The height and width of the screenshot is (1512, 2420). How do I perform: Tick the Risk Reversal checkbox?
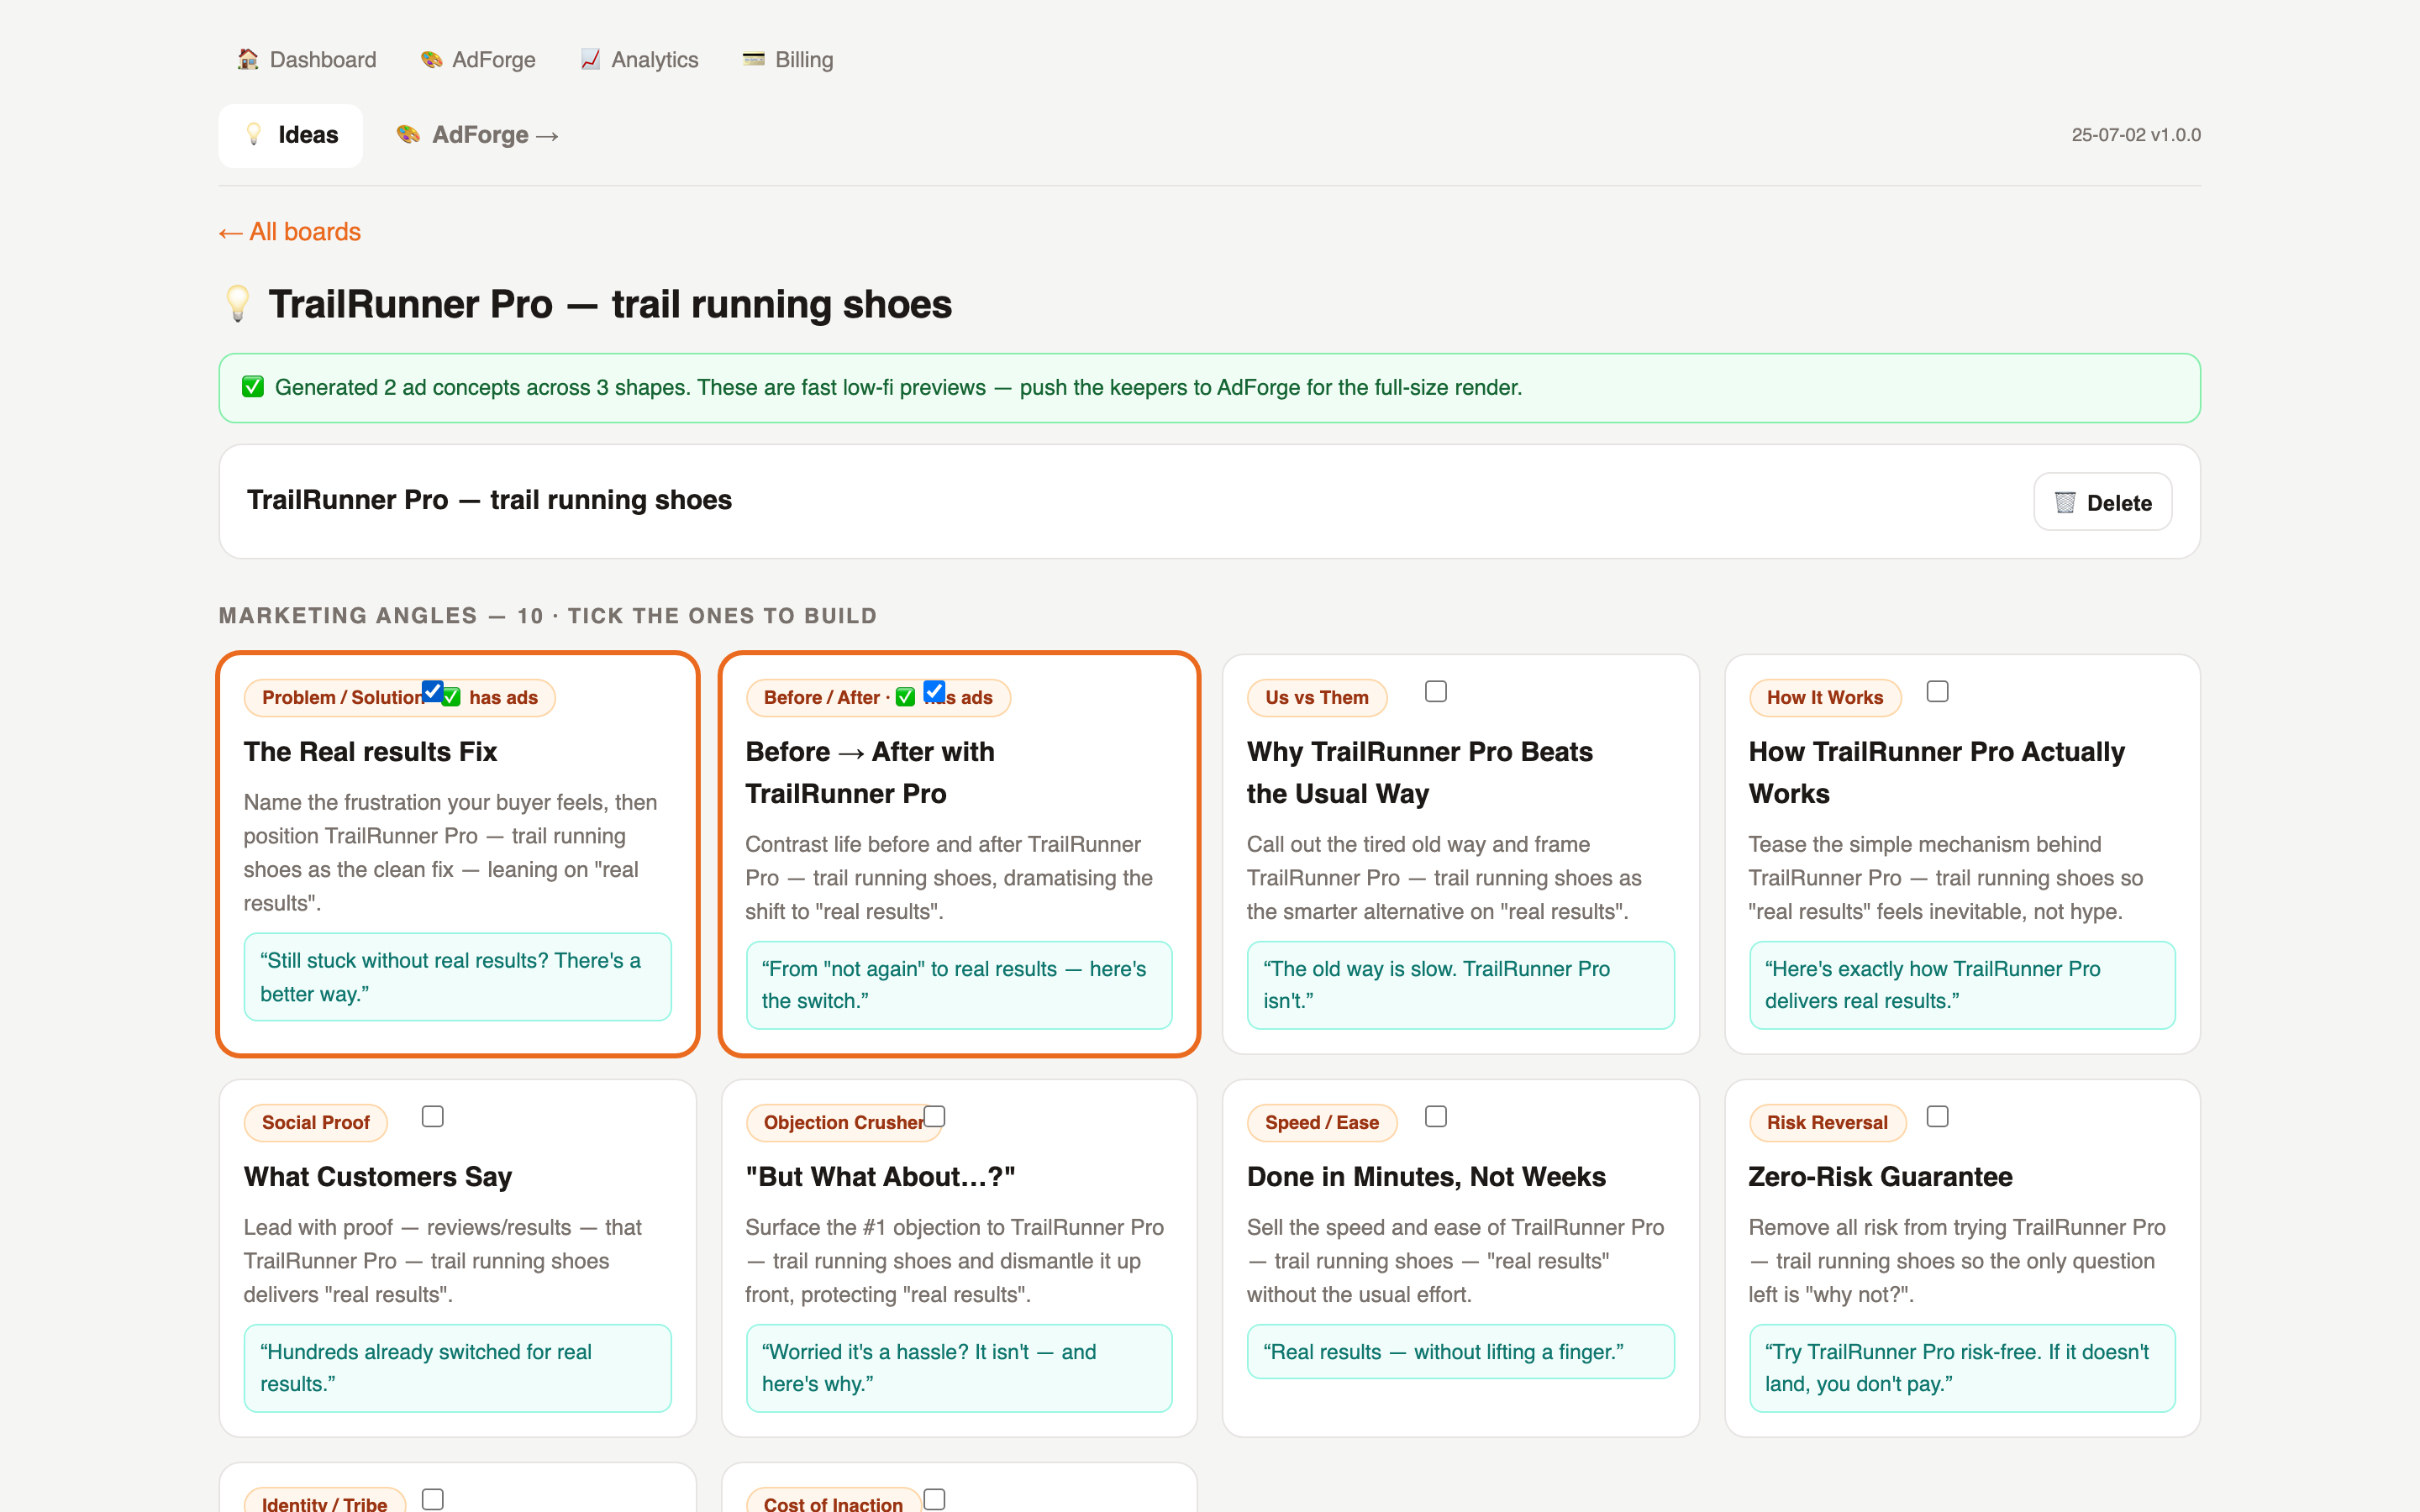point(1938,1116)
